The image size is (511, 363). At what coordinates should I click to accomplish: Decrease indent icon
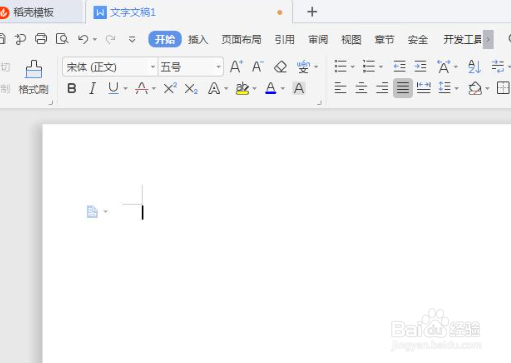tap(399, 66)
